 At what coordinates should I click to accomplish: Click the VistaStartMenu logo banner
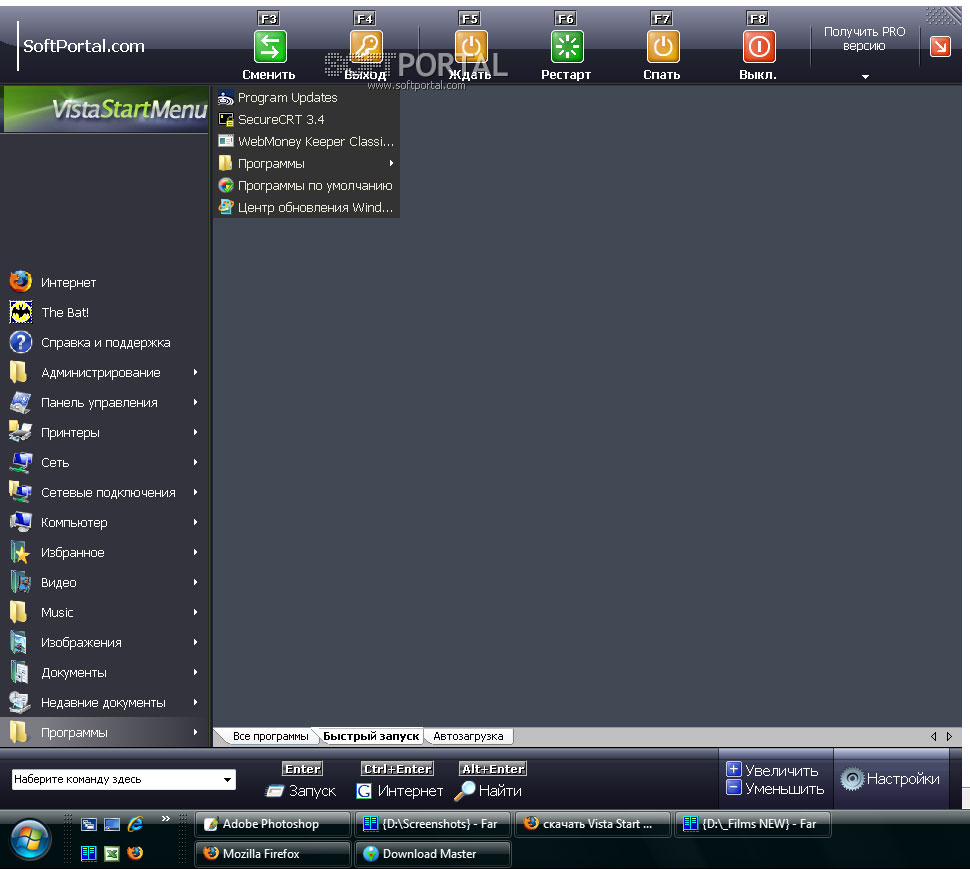[106, 109]
